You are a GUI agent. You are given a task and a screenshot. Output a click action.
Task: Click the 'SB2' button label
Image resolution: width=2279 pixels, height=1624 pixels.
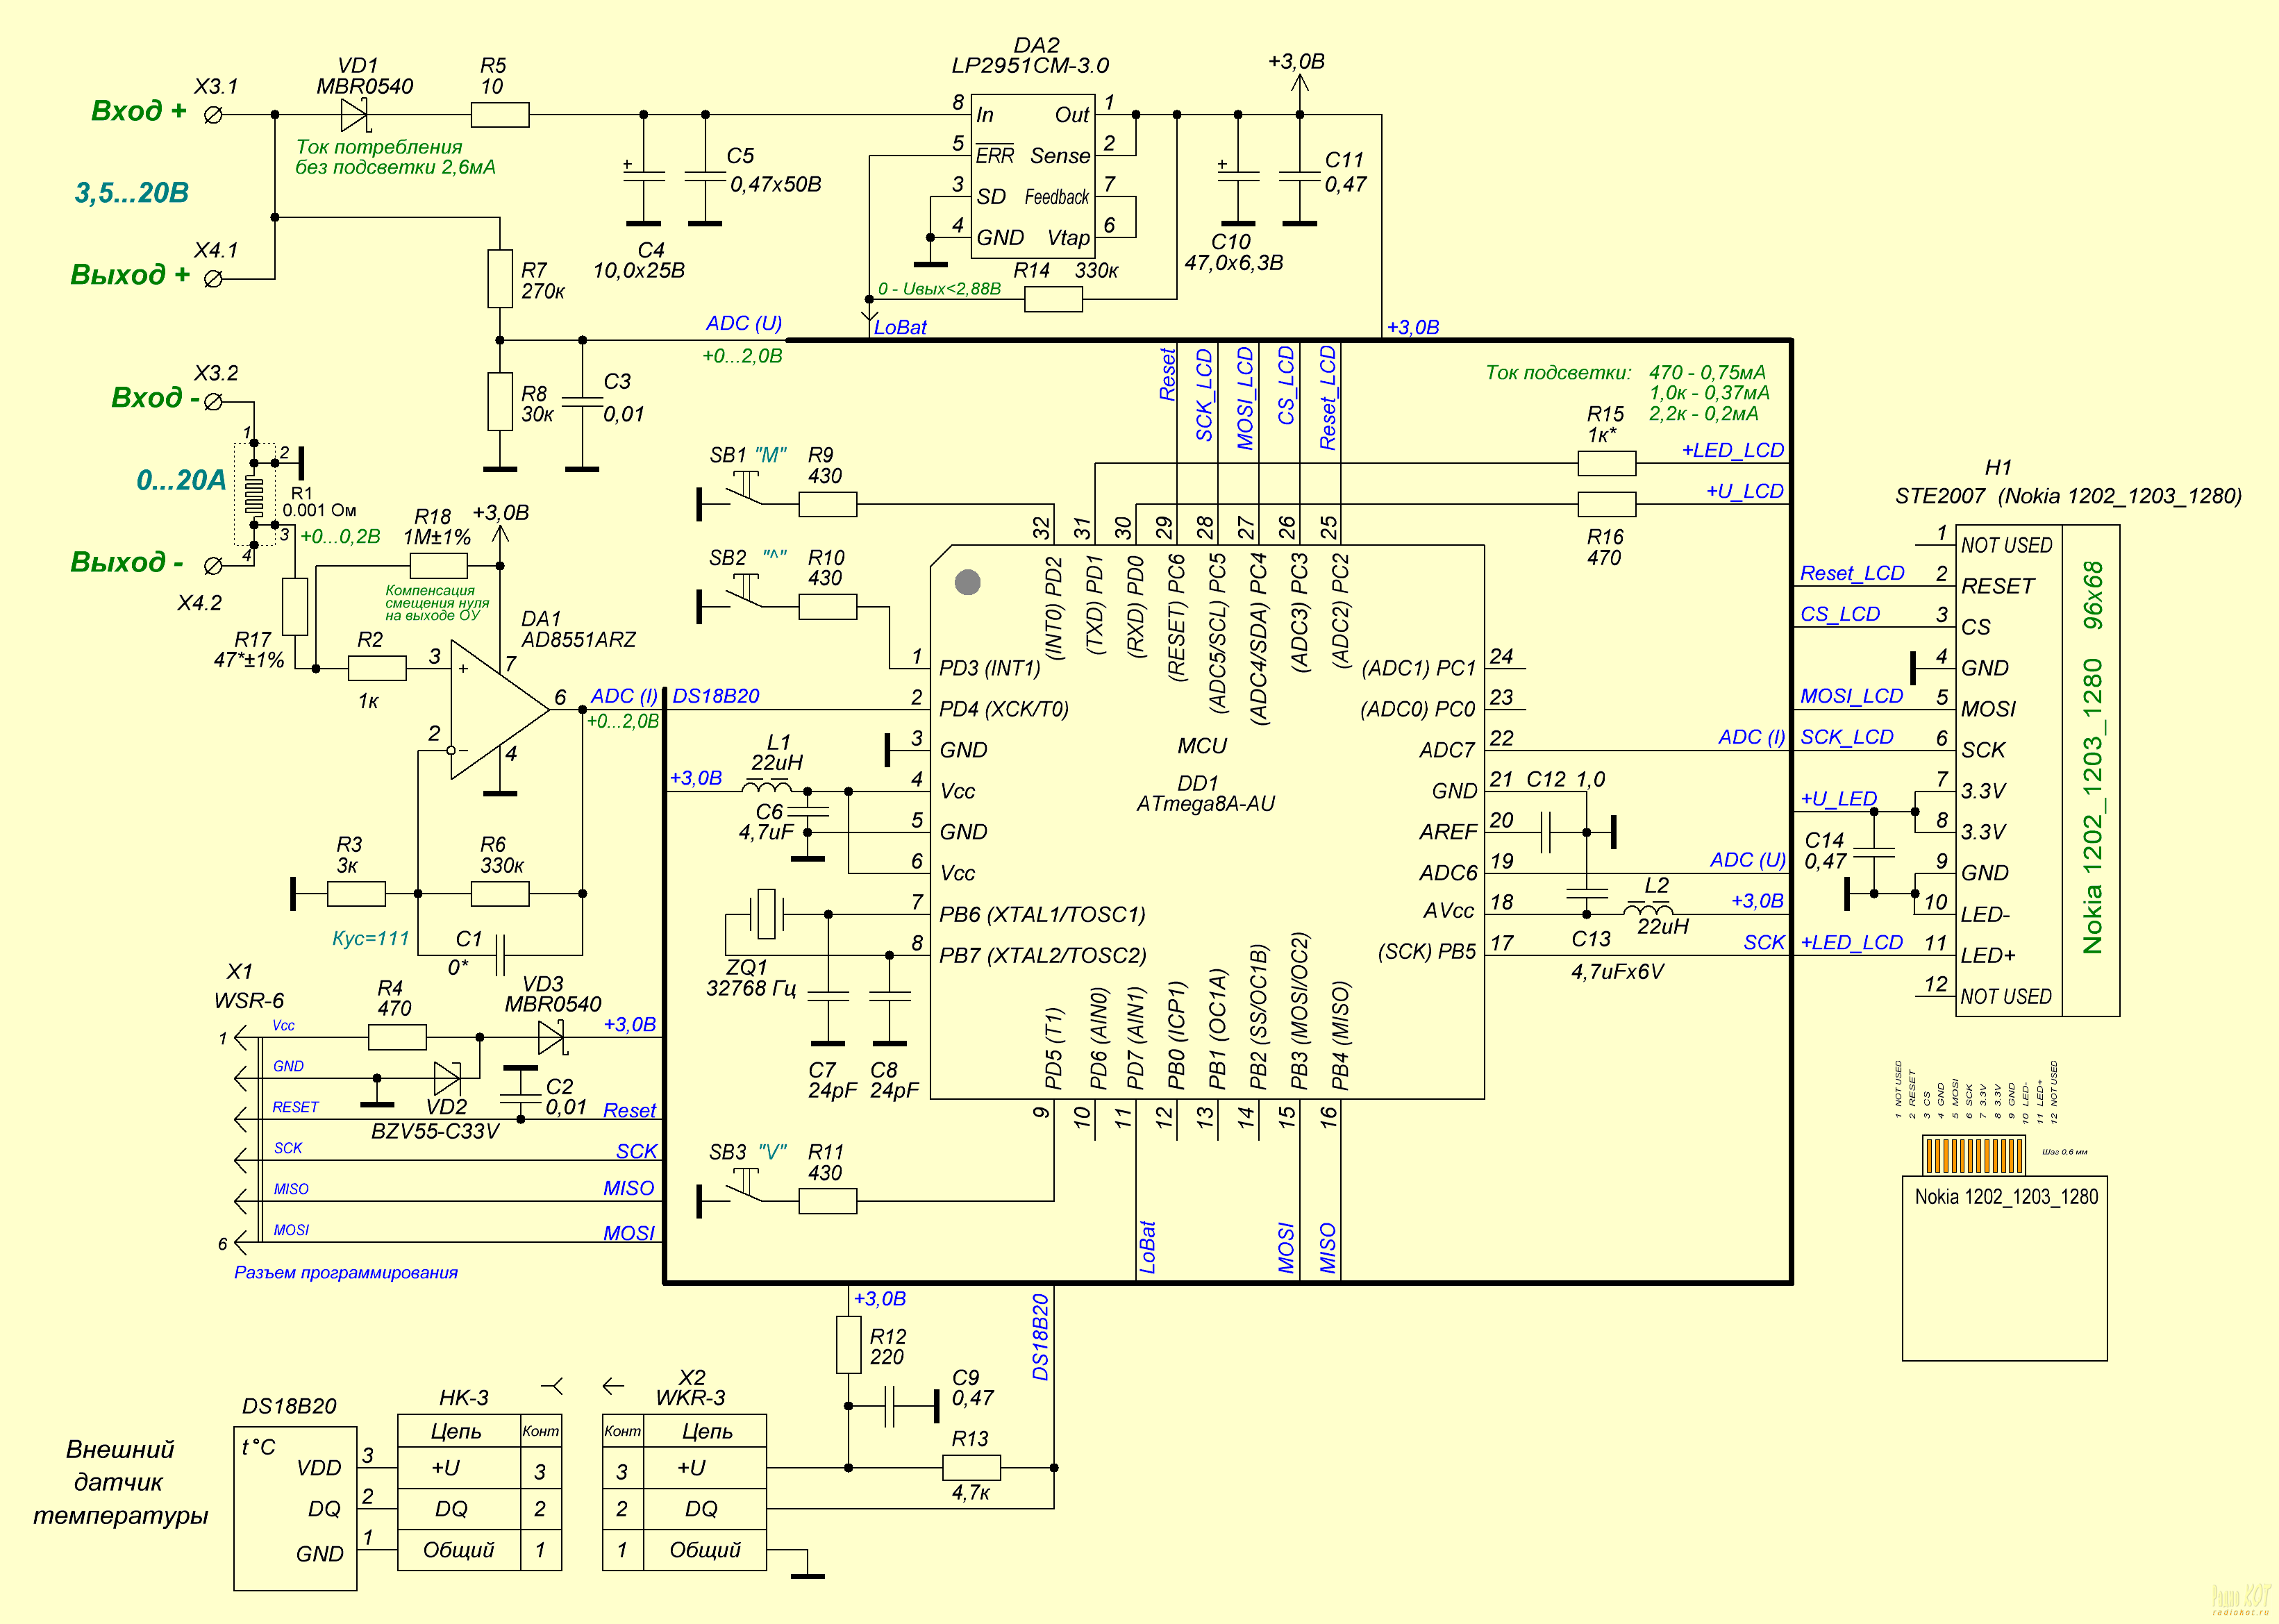coord(728,558)
